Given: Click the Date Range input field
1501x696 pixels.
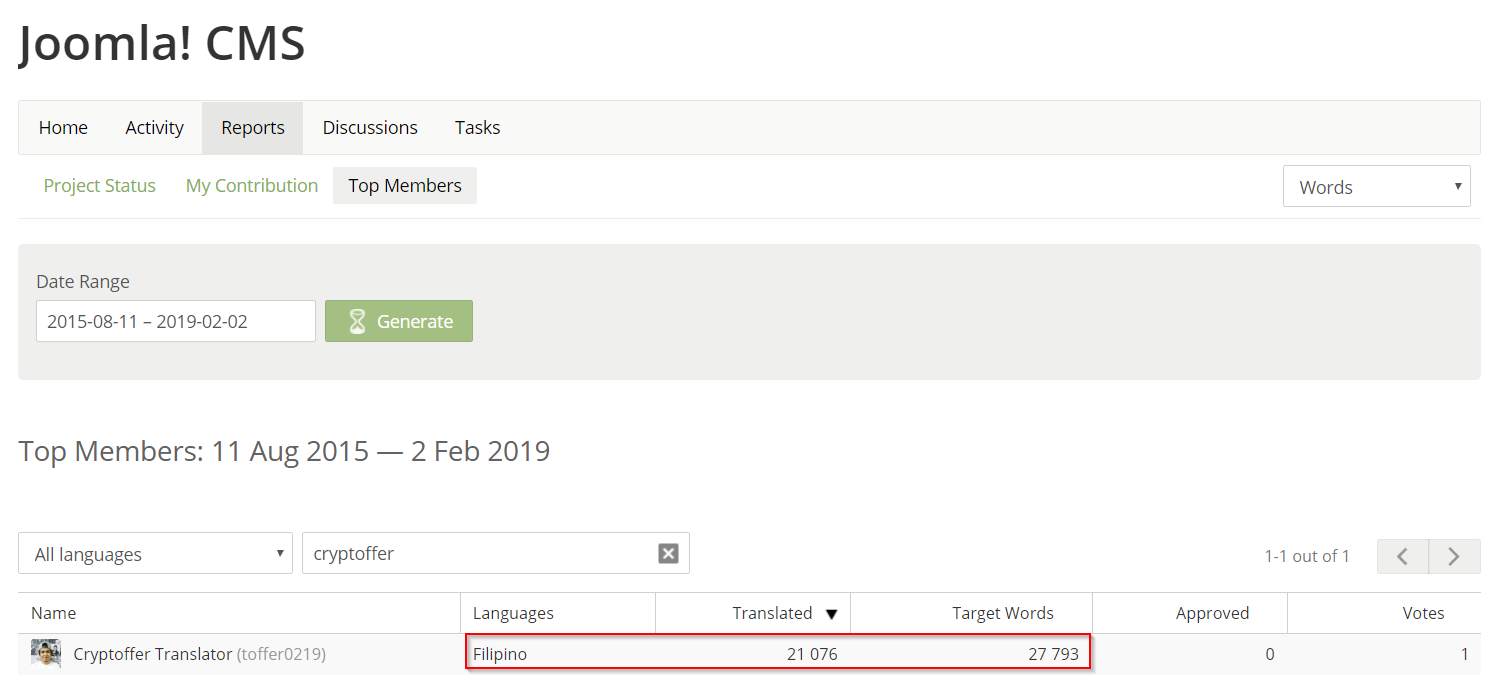Looking at the screenshot, I should 176,321.
